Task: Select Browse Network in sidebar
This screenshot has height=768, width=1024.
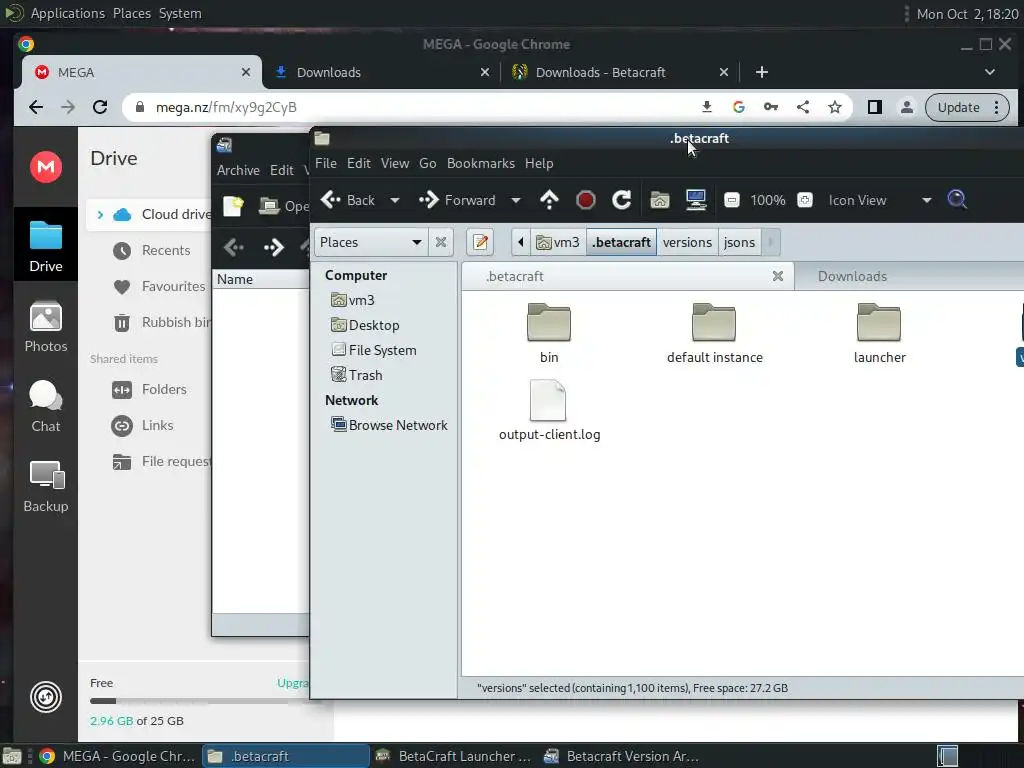Action: pyautogui.click(x=389, y=425)
